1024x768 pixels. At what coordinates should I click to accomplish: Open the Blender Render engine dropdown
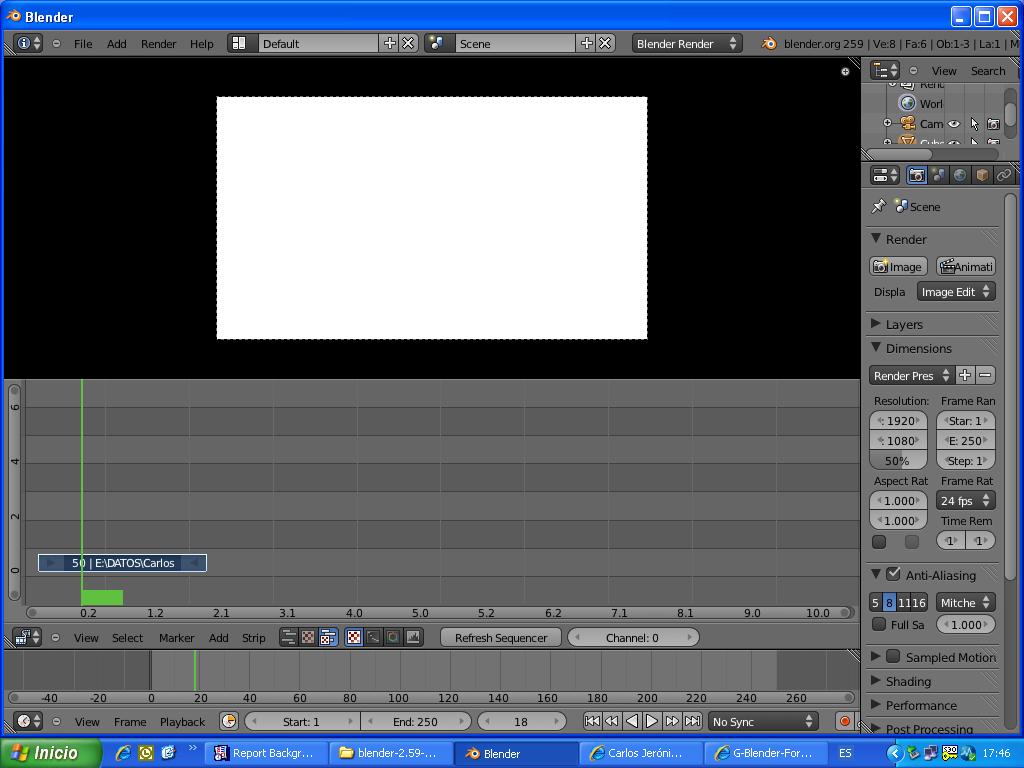pyautogui.click(x=686, y=43)
